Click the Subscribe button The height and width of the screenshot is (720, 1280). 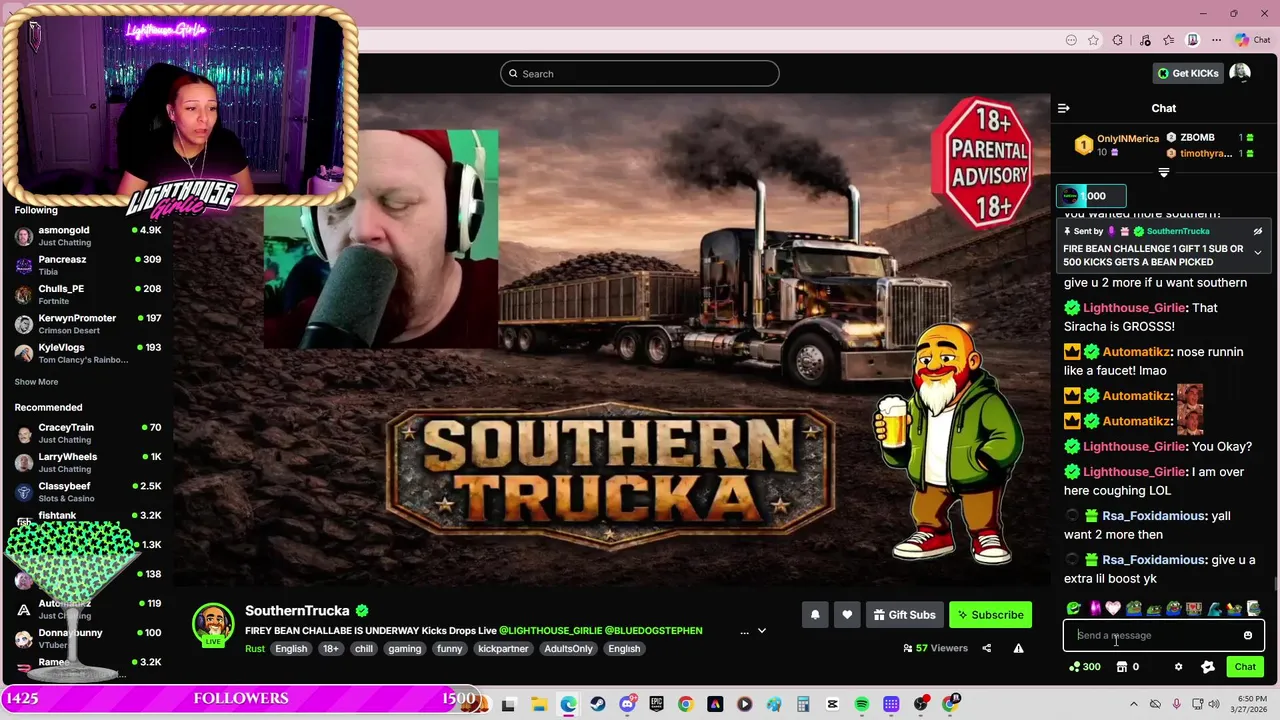(x=990, y=615)
